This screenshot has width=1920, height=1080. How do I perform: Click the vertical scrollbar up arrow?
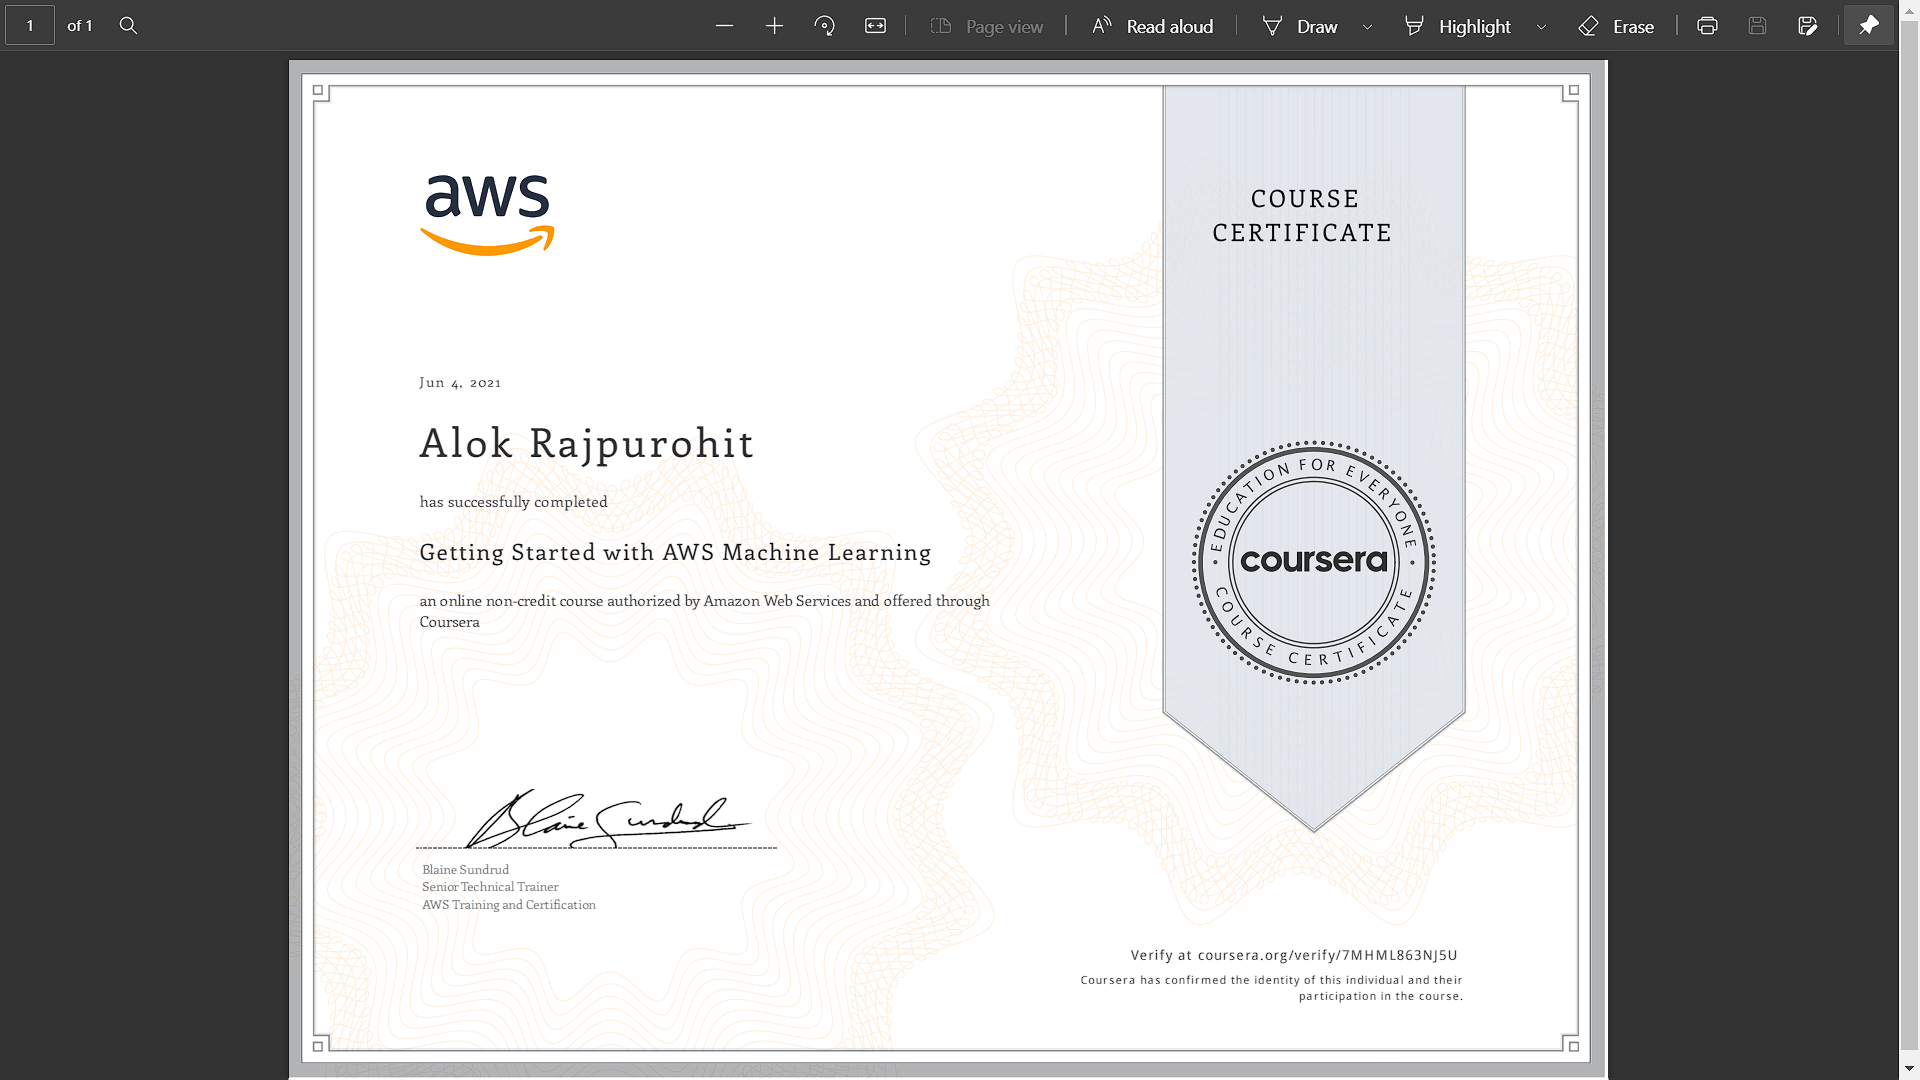[1909, 8]
